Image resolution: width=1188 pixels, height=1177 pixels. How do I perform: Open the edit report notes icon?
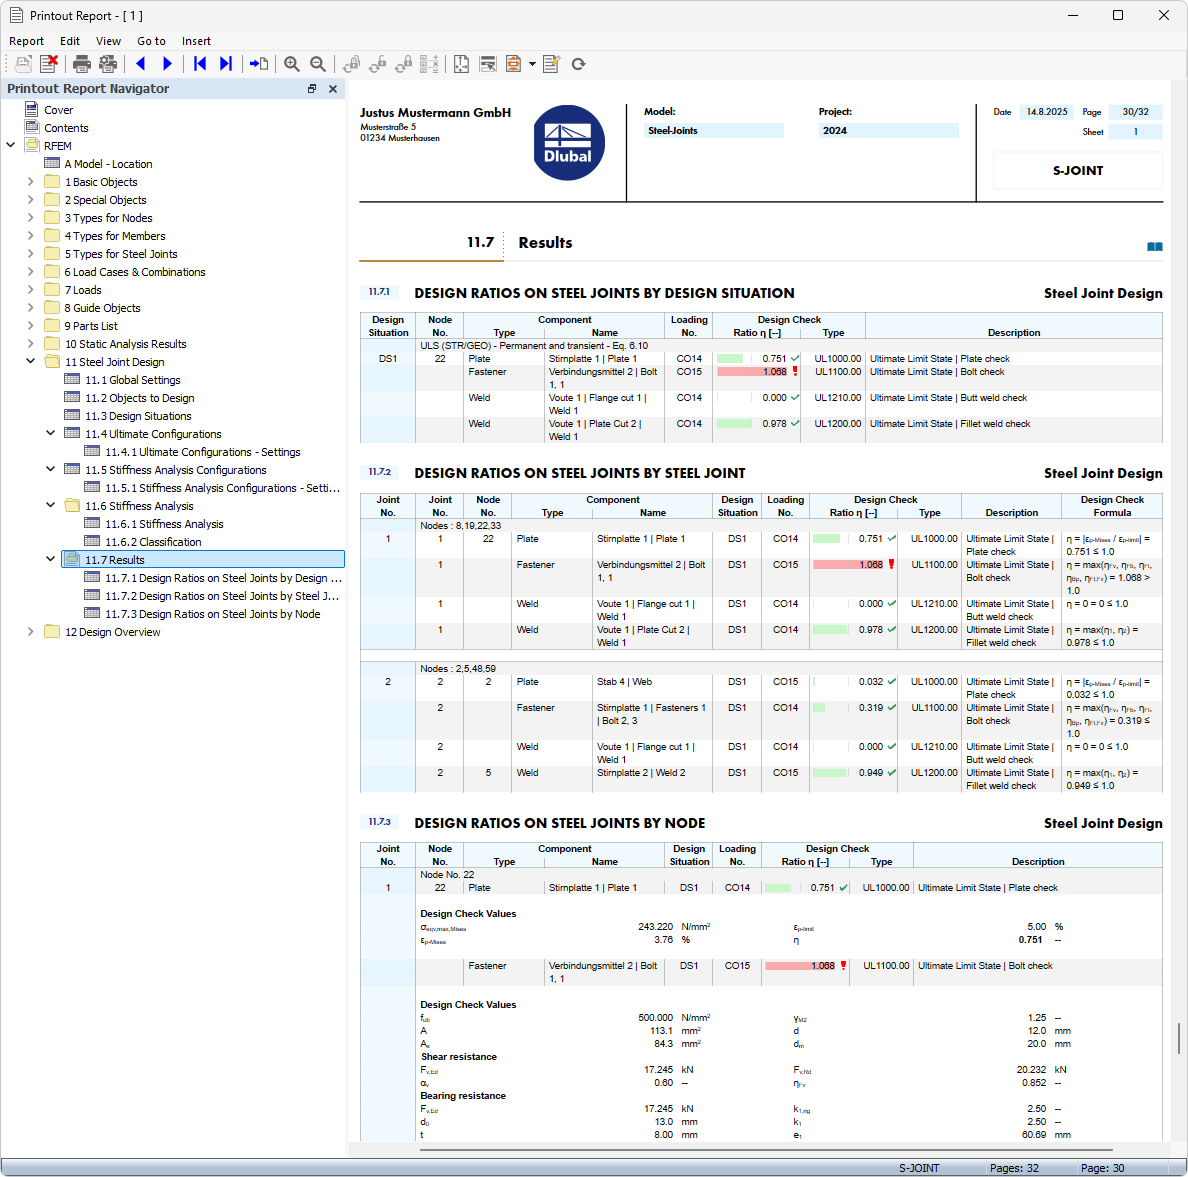pos(552,64)
